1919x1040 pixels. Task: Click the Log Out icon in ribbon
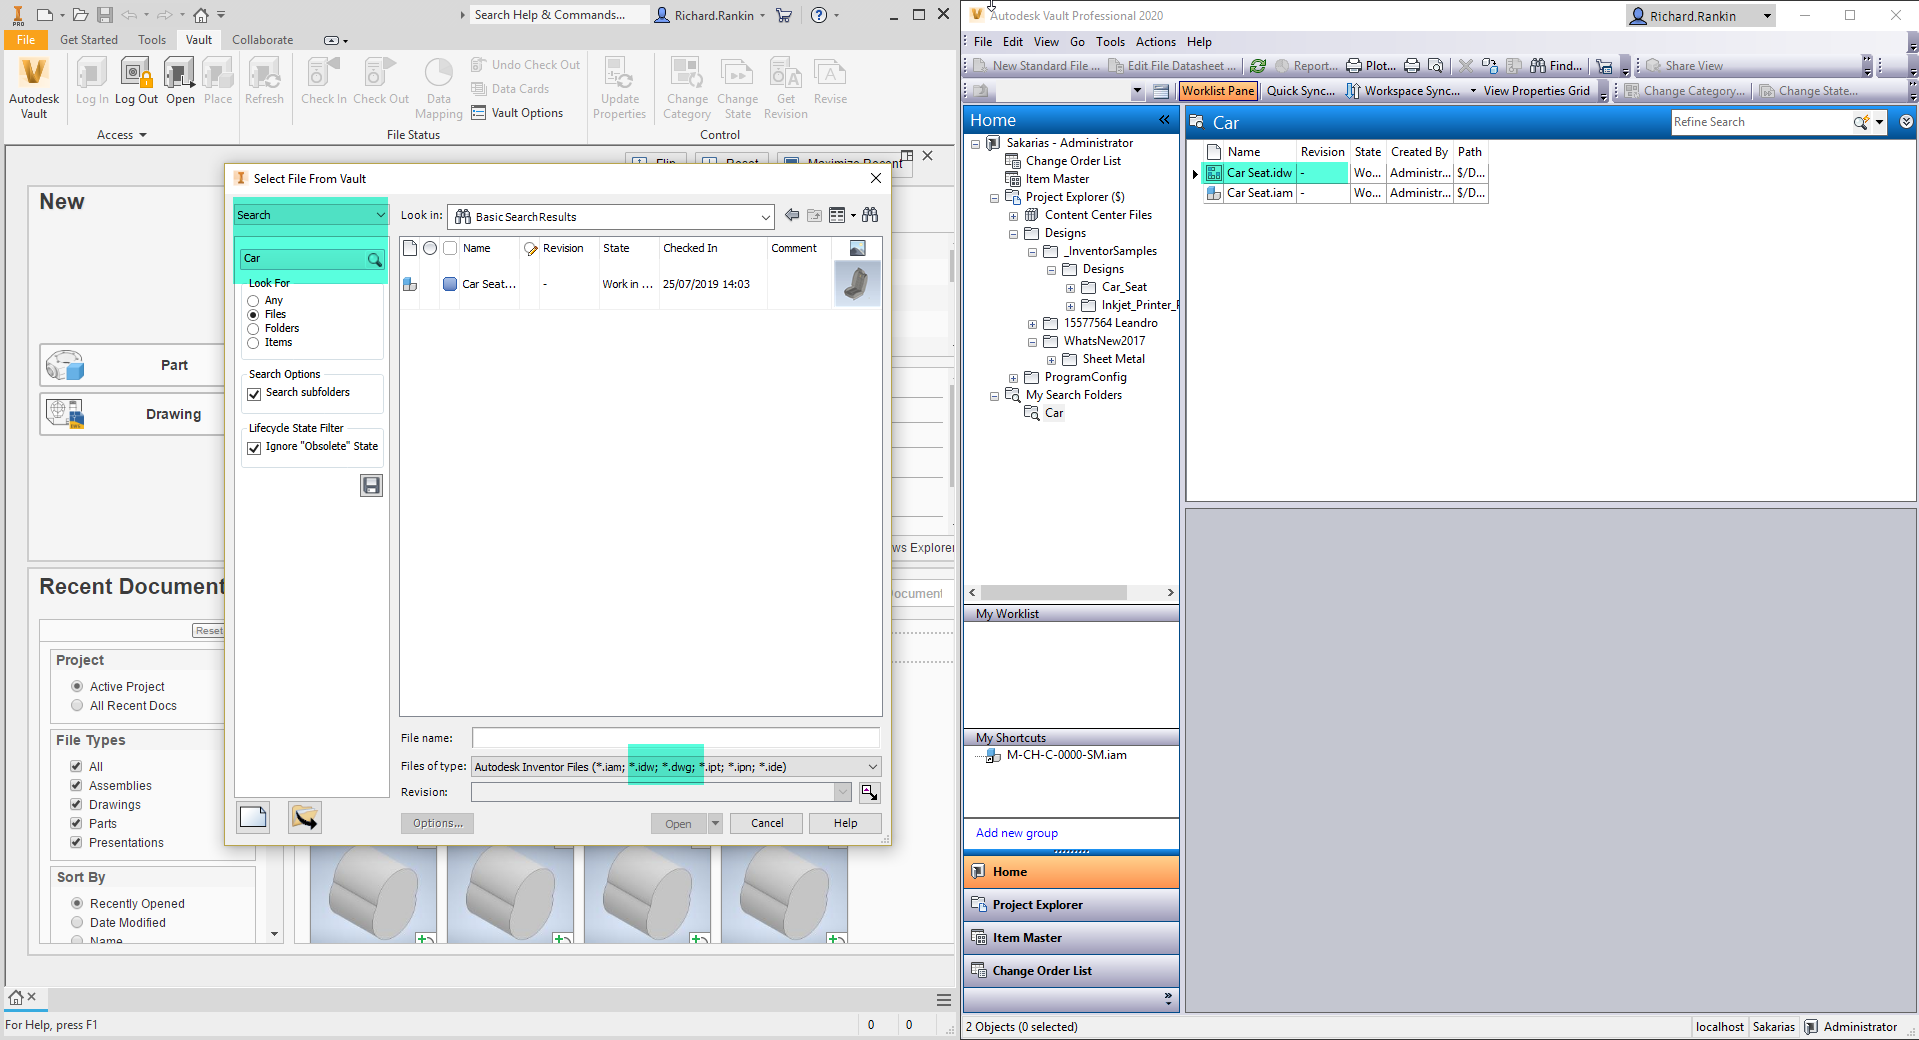click(136, 81)
